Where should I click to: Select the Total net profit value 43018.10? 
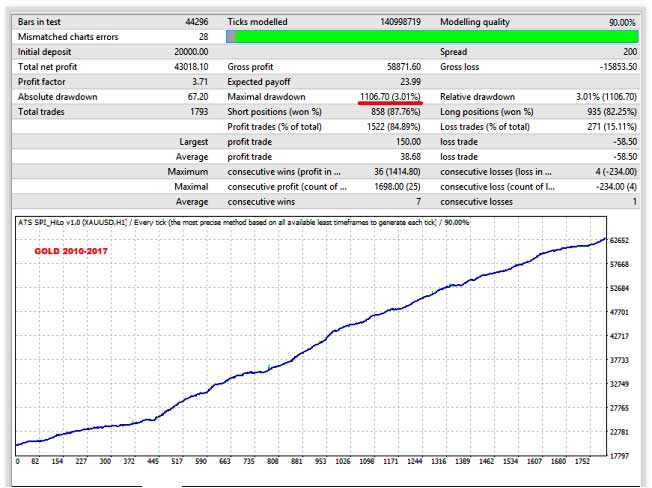point(187,66)
